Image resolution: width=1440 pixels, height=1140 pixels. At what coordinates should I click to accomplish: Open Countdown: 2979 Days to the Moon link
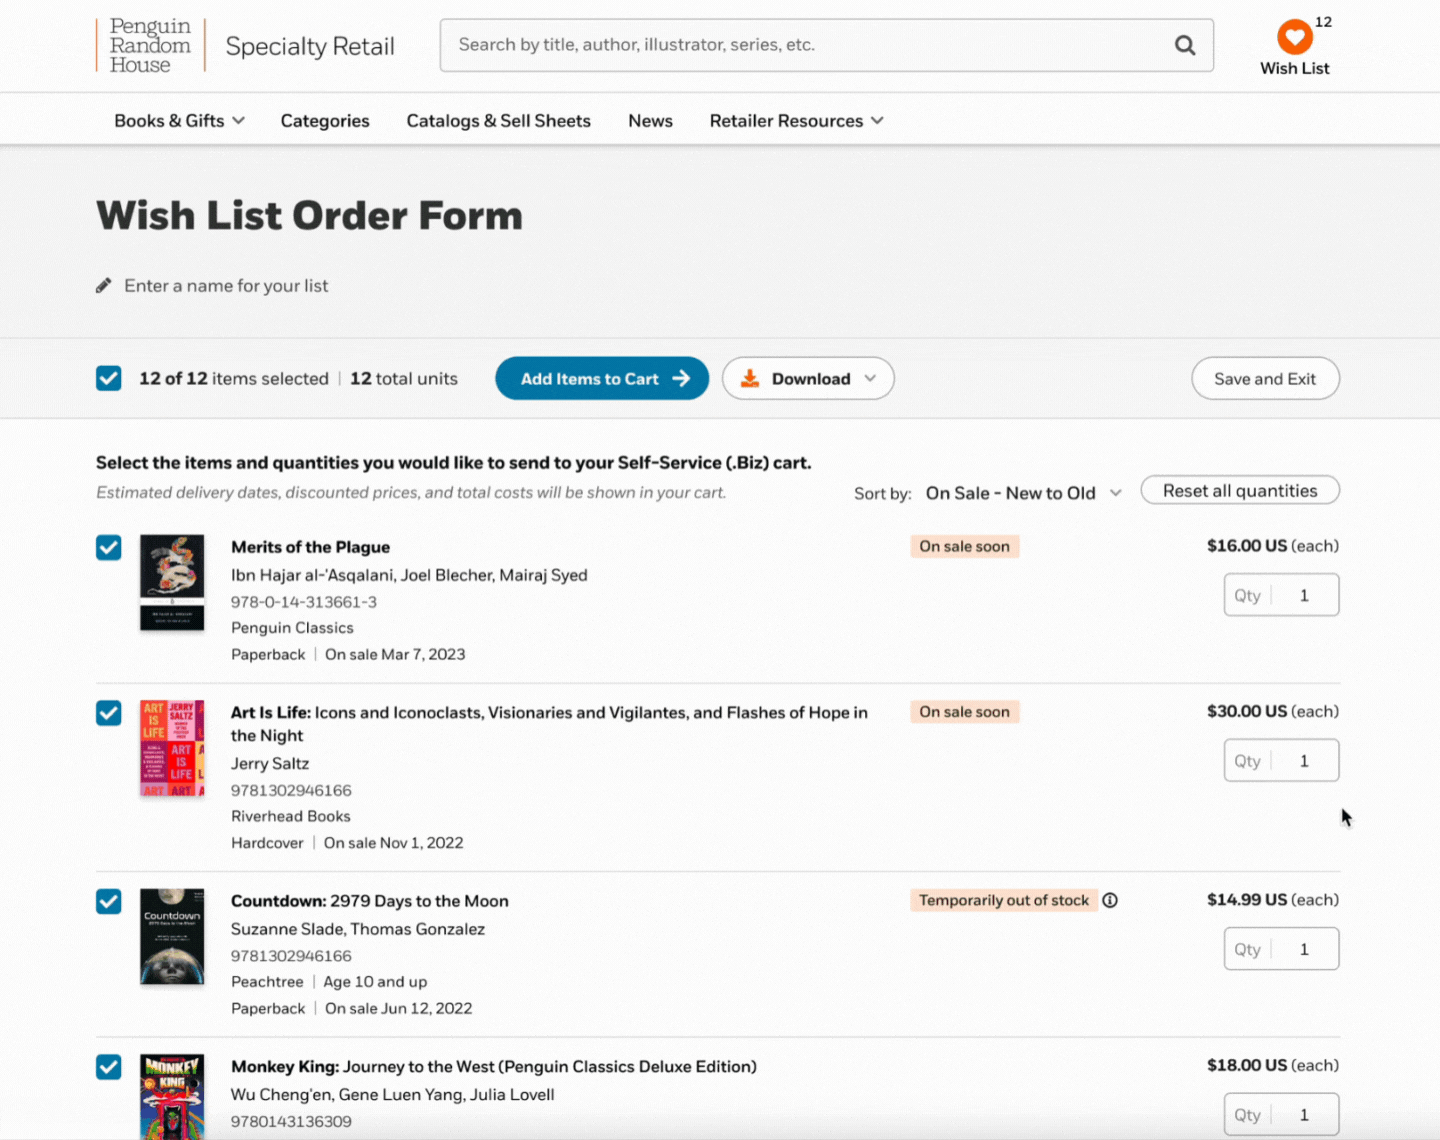[x=370, y=901]
